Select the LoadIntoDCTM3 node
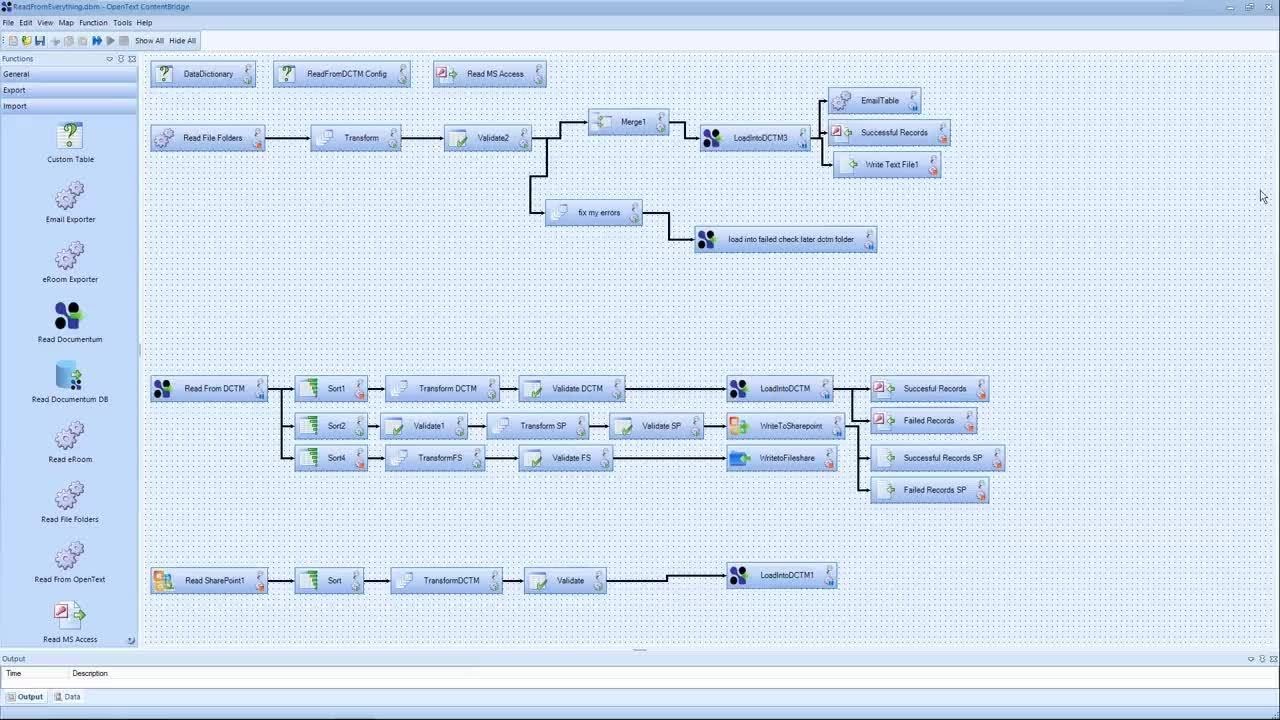The height and width of the screenshot is (720, 1280). tap(755, 138)
